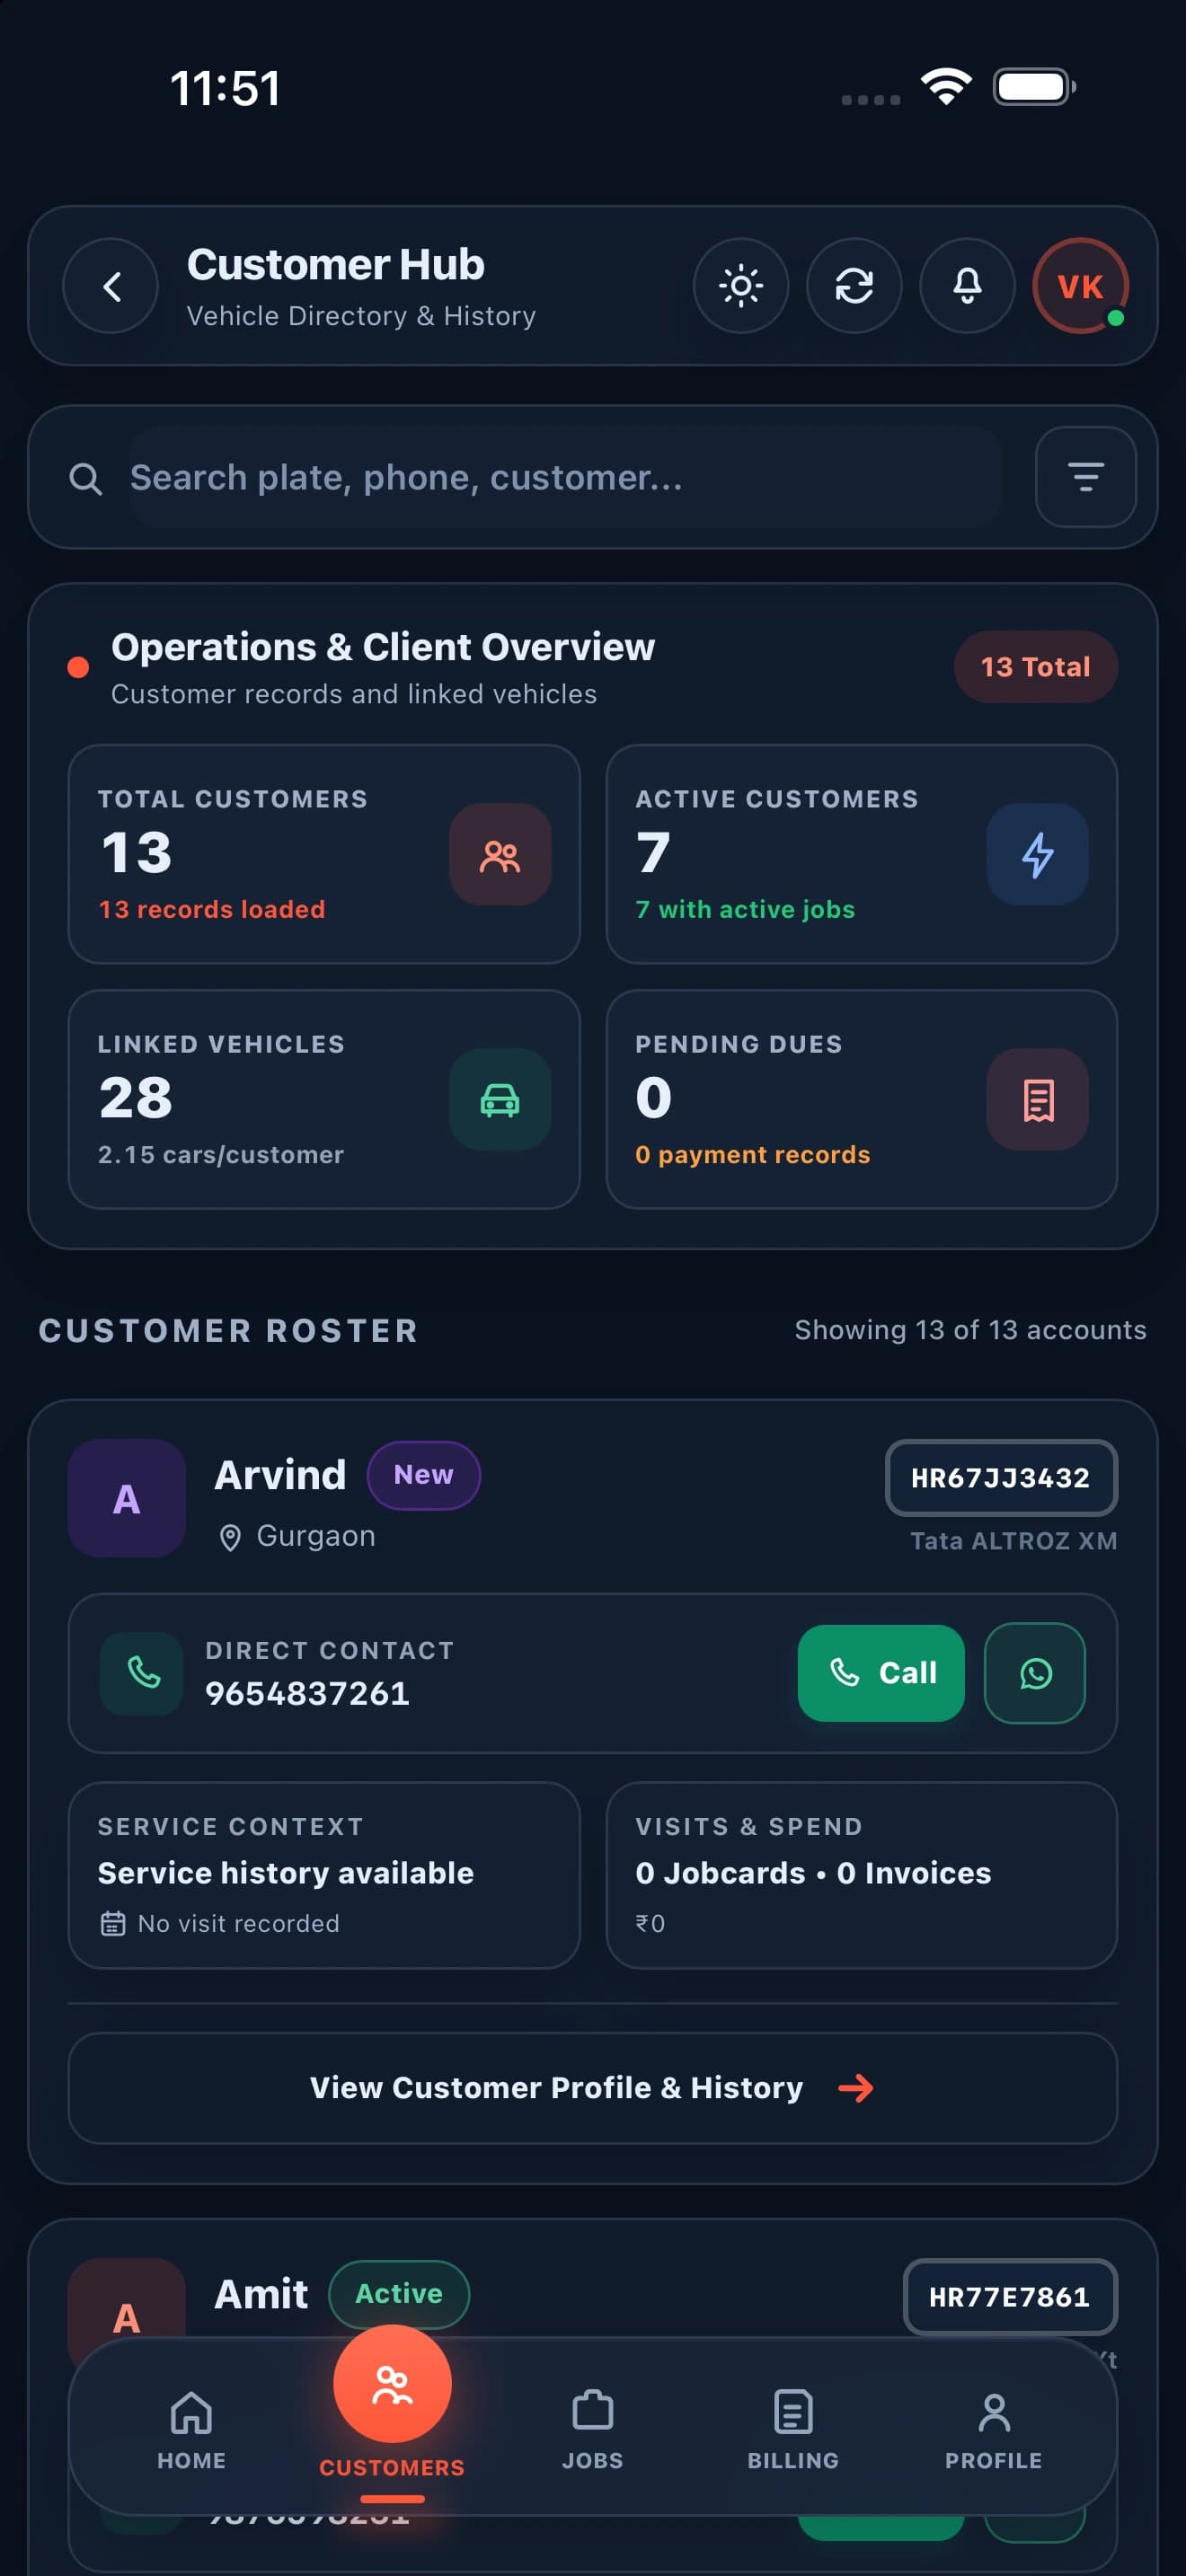The image size is (1186, 2576).
Task: Click '0 Jobcards • 0 Invoices' text
Action: click(813, 1873)
